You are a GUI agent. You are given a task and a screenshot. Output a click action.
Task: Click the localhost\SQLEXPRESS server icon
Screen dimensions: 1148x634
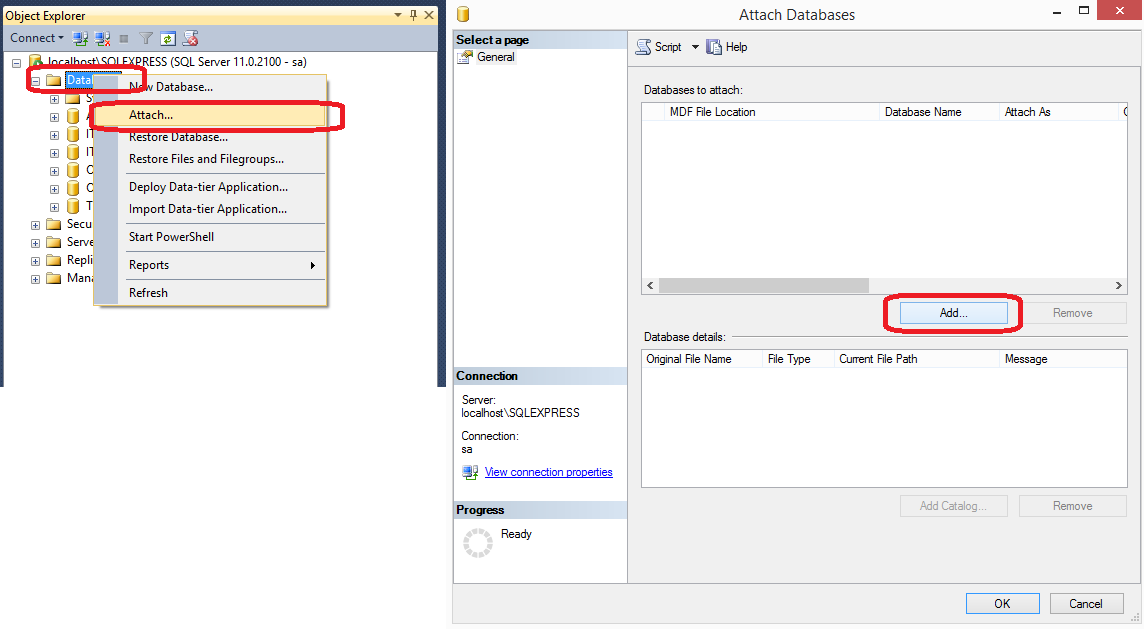(x=35, y=61)
